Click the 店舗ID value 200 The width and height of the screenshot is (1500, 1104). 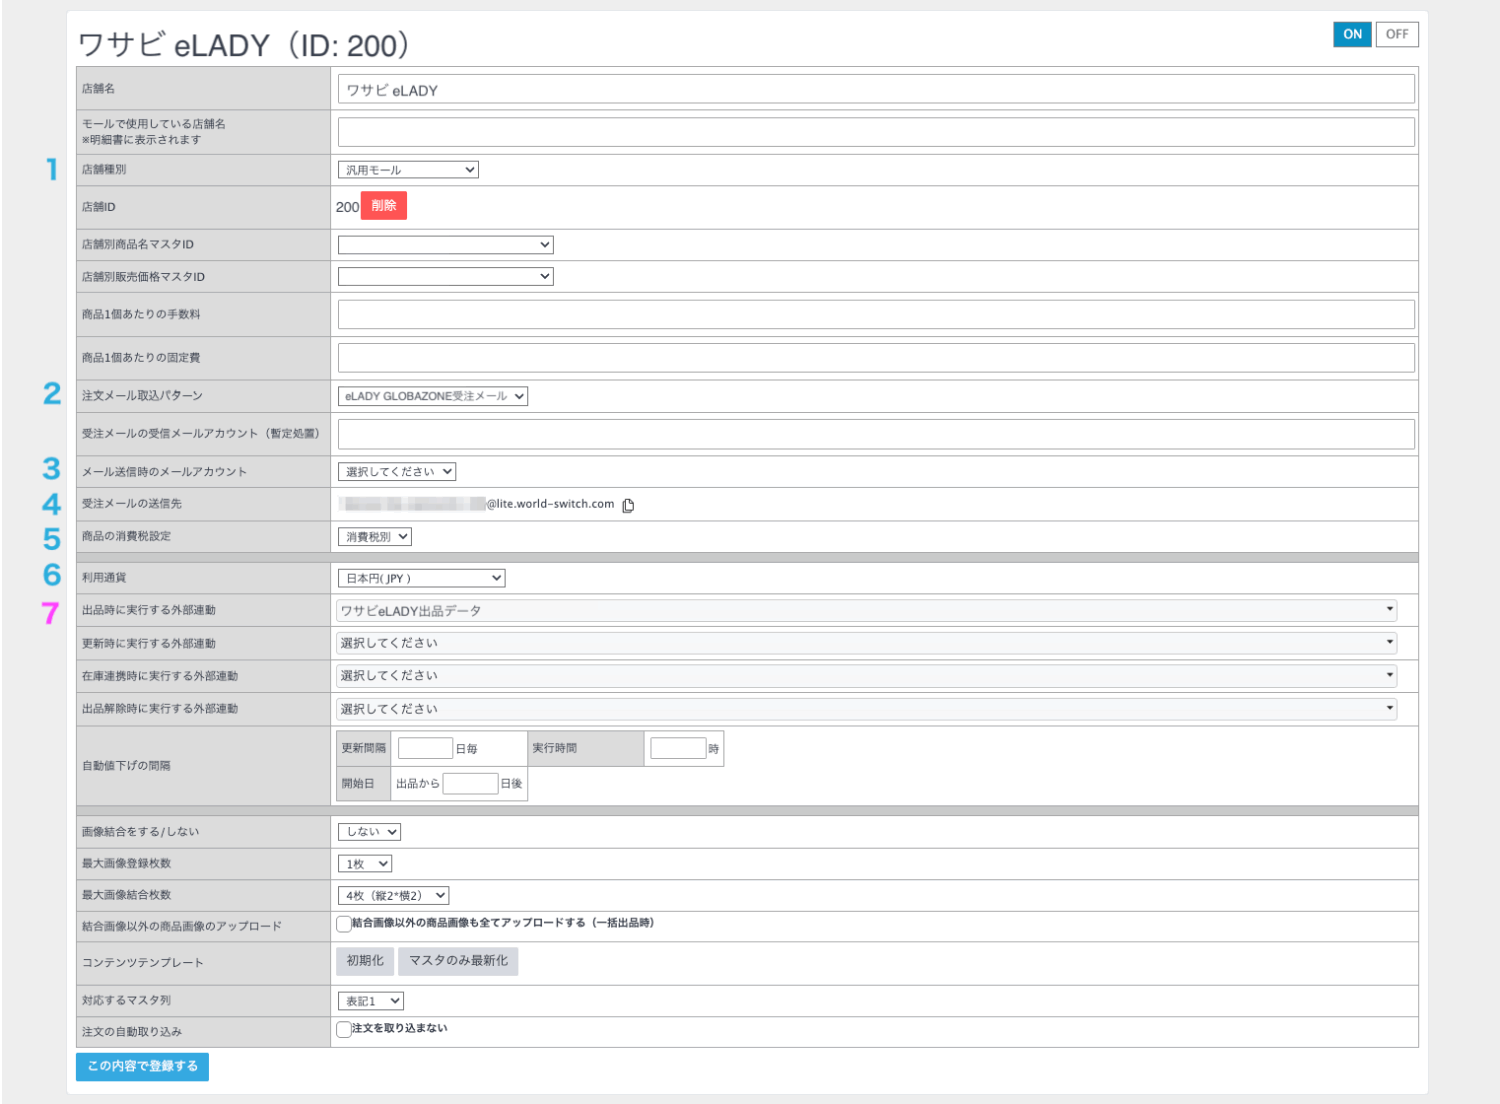tap(347, 207)
